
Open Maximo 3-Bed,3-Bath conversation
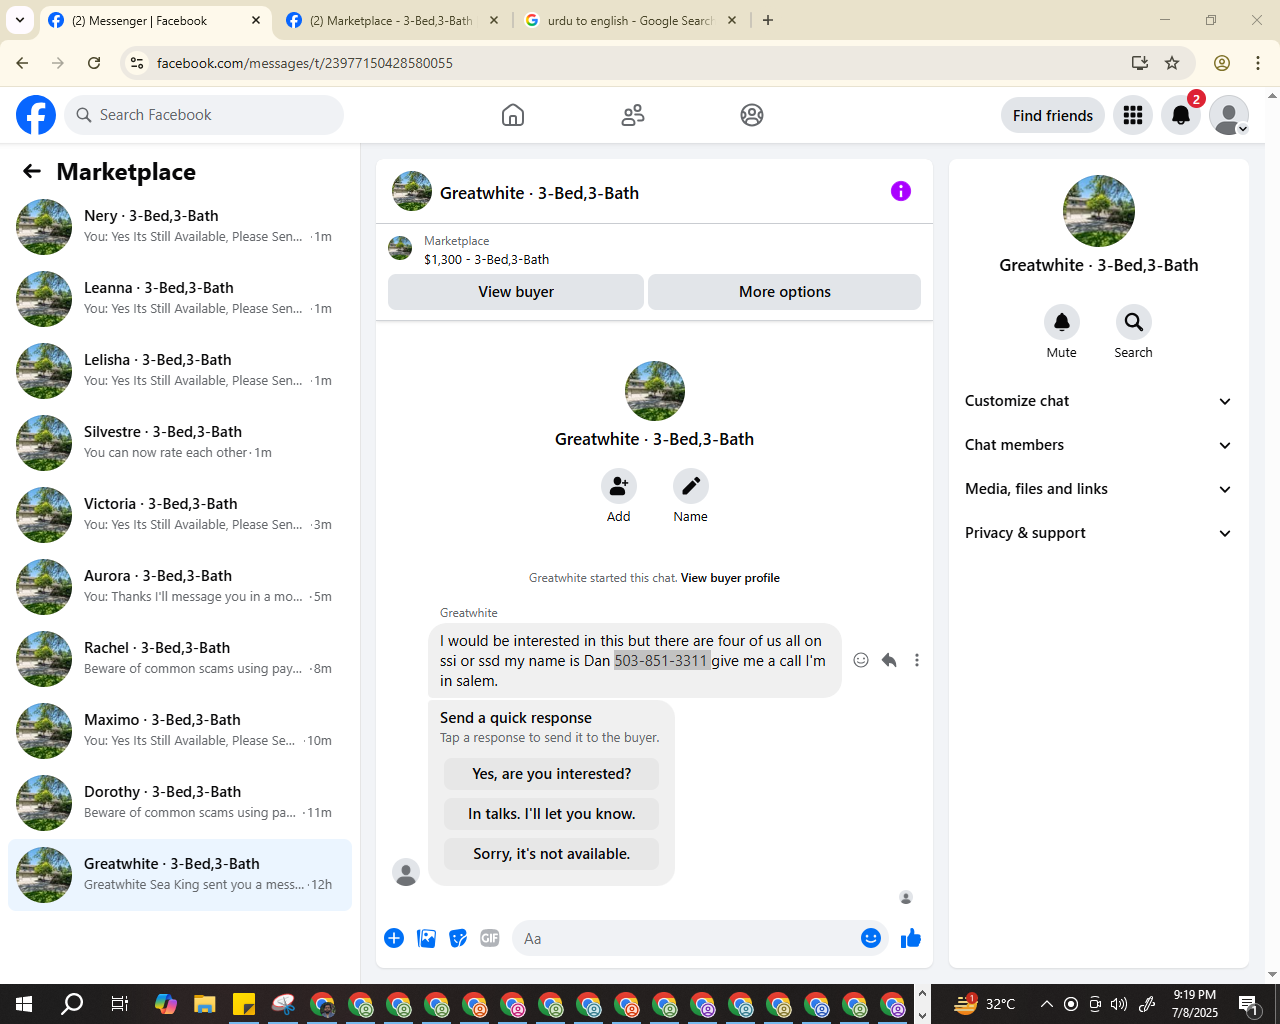click(x=180, y=731)
